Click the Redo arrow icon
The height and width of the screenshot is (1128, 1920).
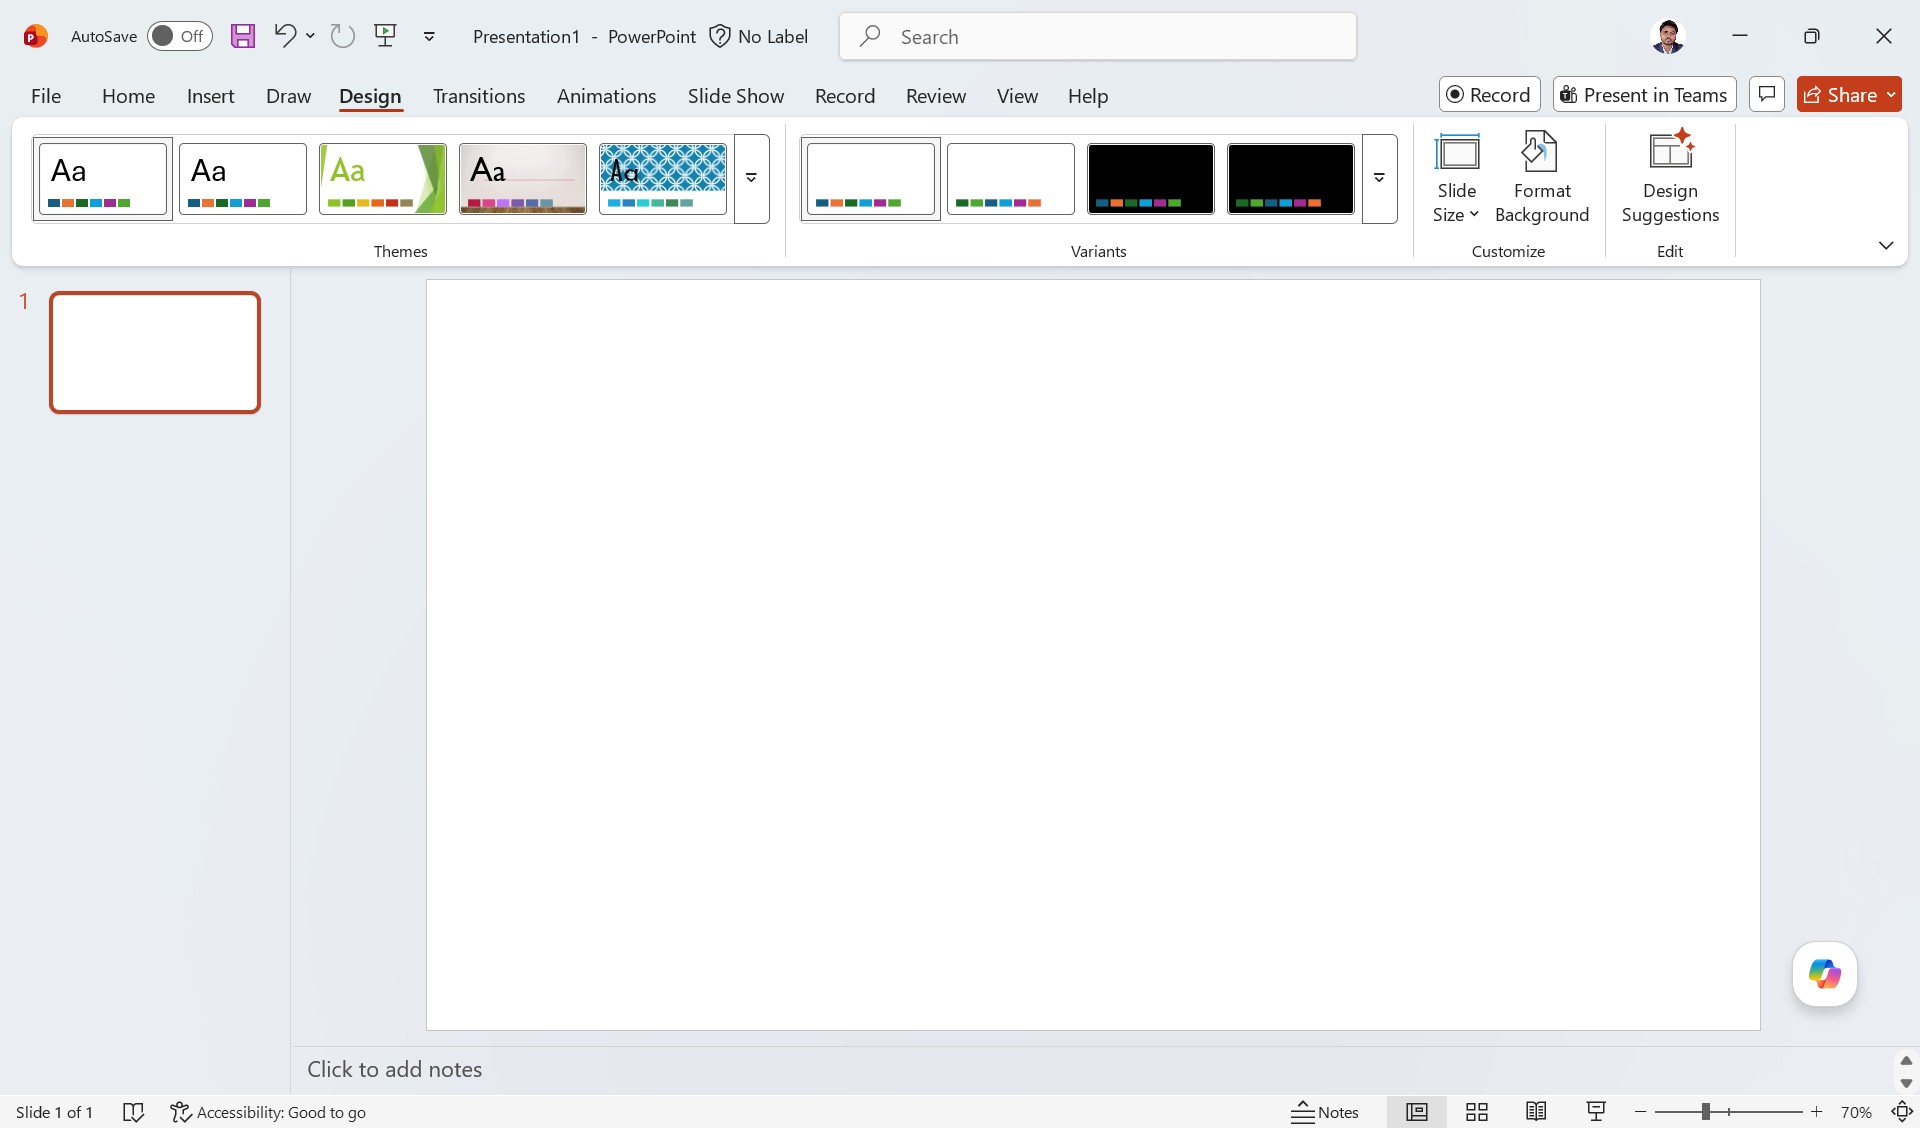tap(343, 36)
